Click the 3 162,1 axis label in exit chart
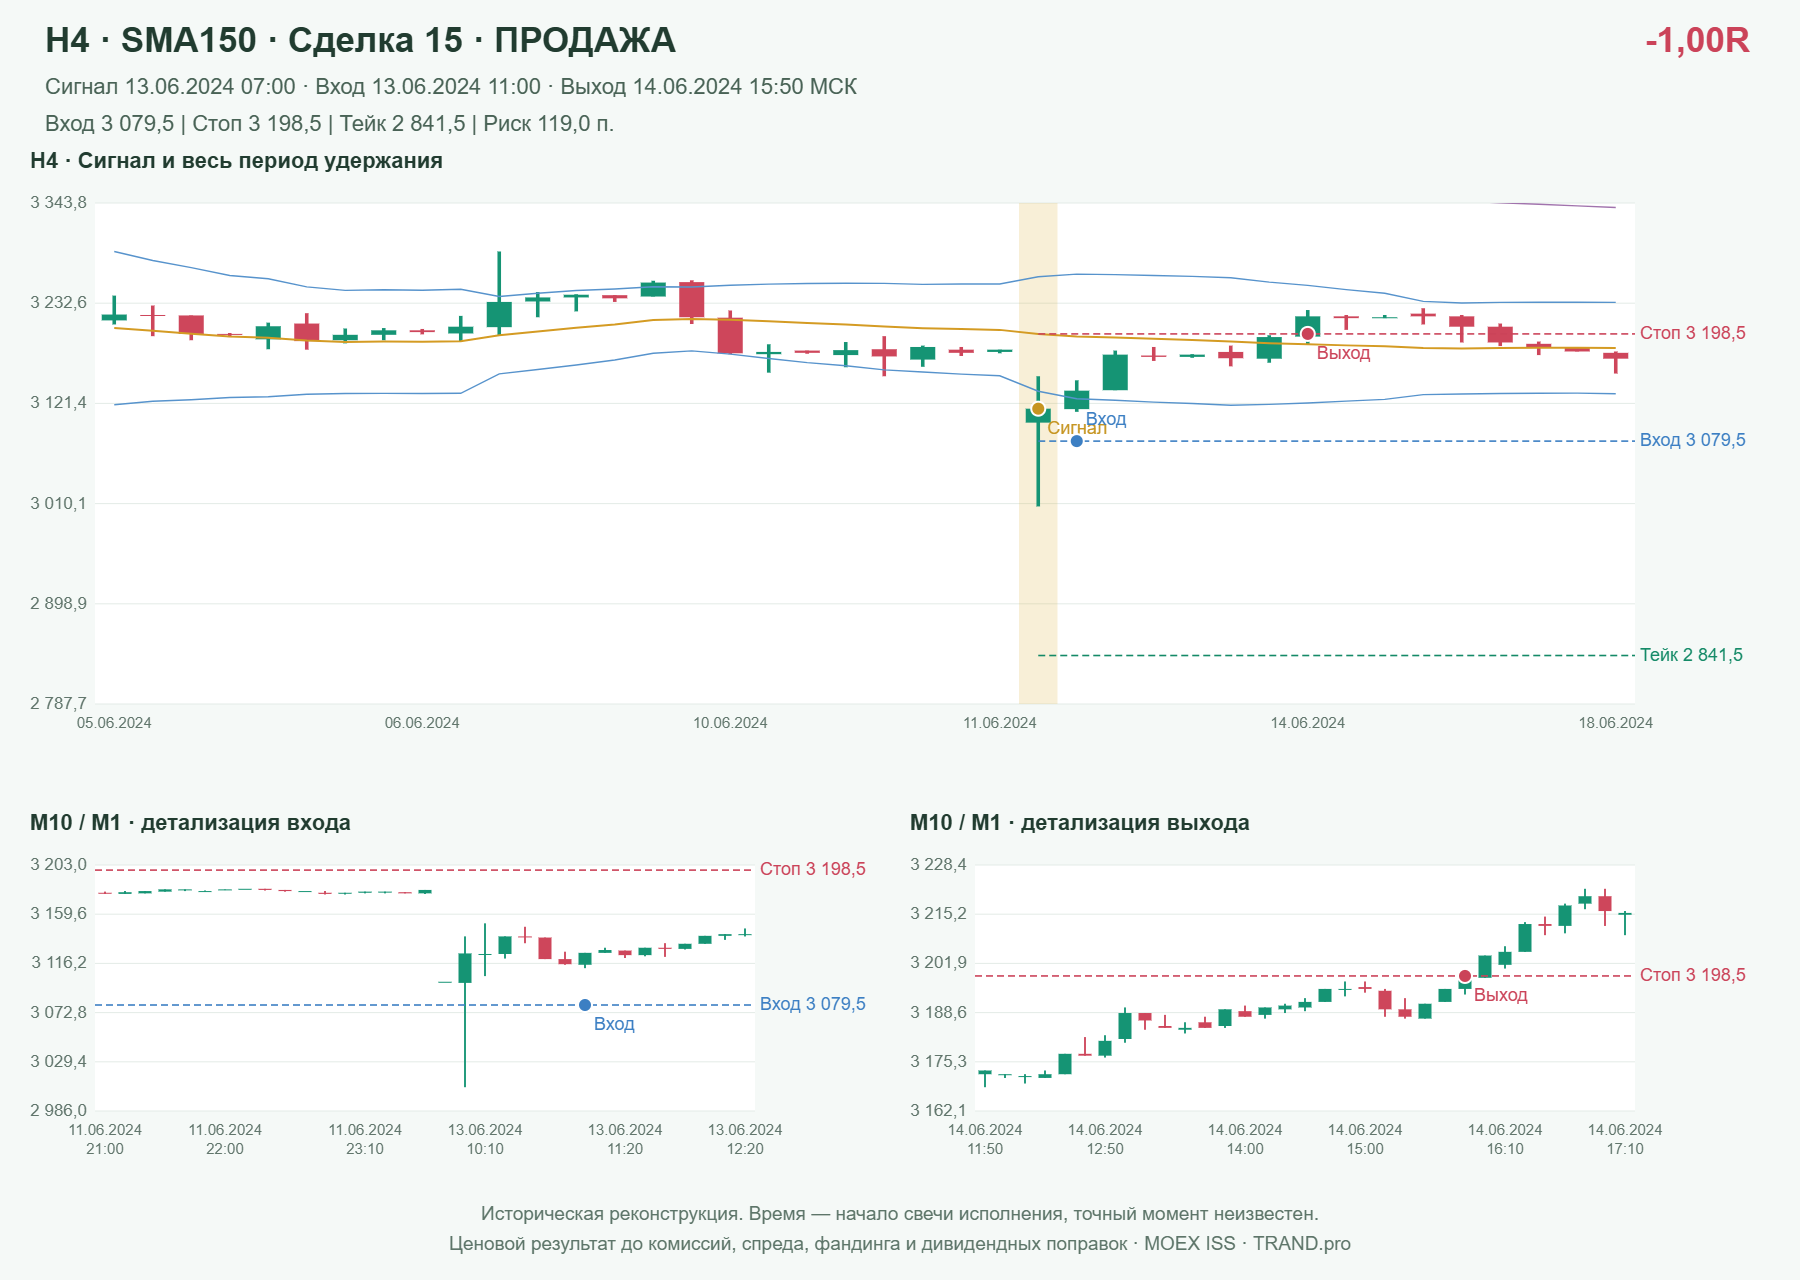 (x=938, y=1110)
